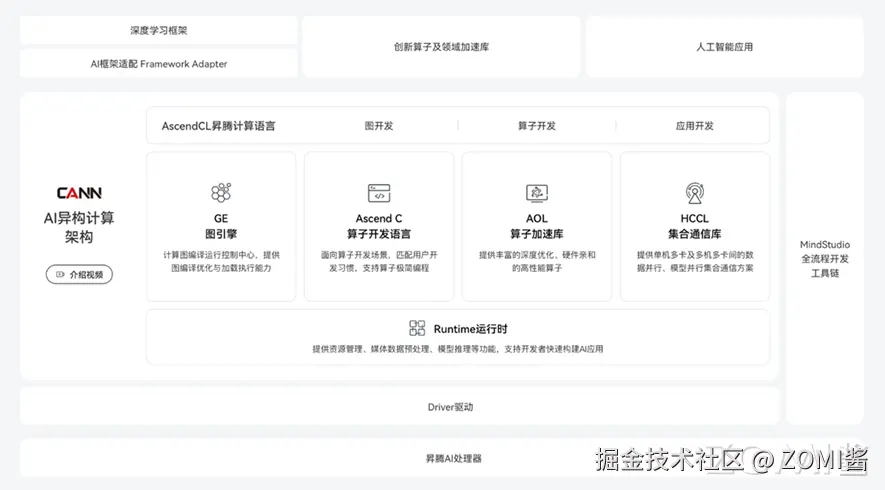Image resolution: width=885 pixels, height=490 pixels.
Task: Click the GE 图引擎 title
Action: [221, 226]
